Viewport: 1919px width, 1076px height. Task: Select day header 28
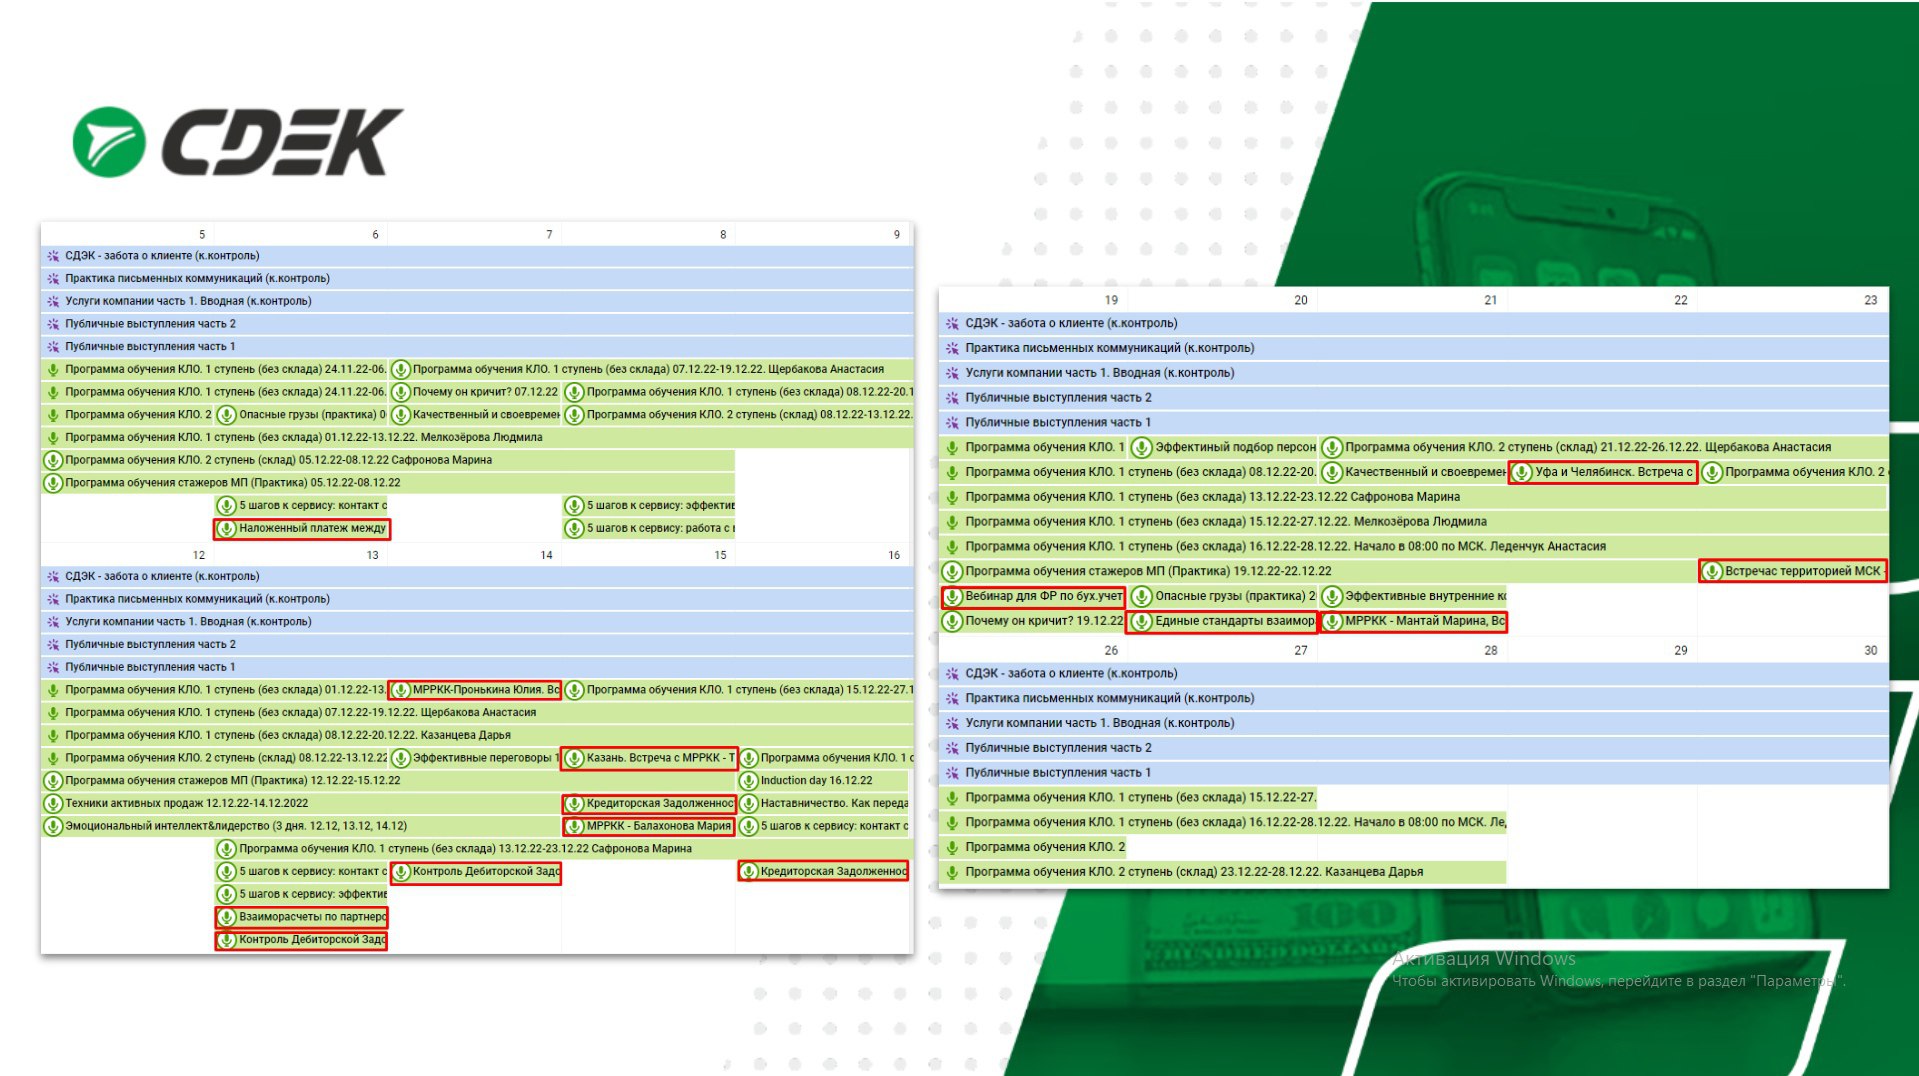[1491, 650]
